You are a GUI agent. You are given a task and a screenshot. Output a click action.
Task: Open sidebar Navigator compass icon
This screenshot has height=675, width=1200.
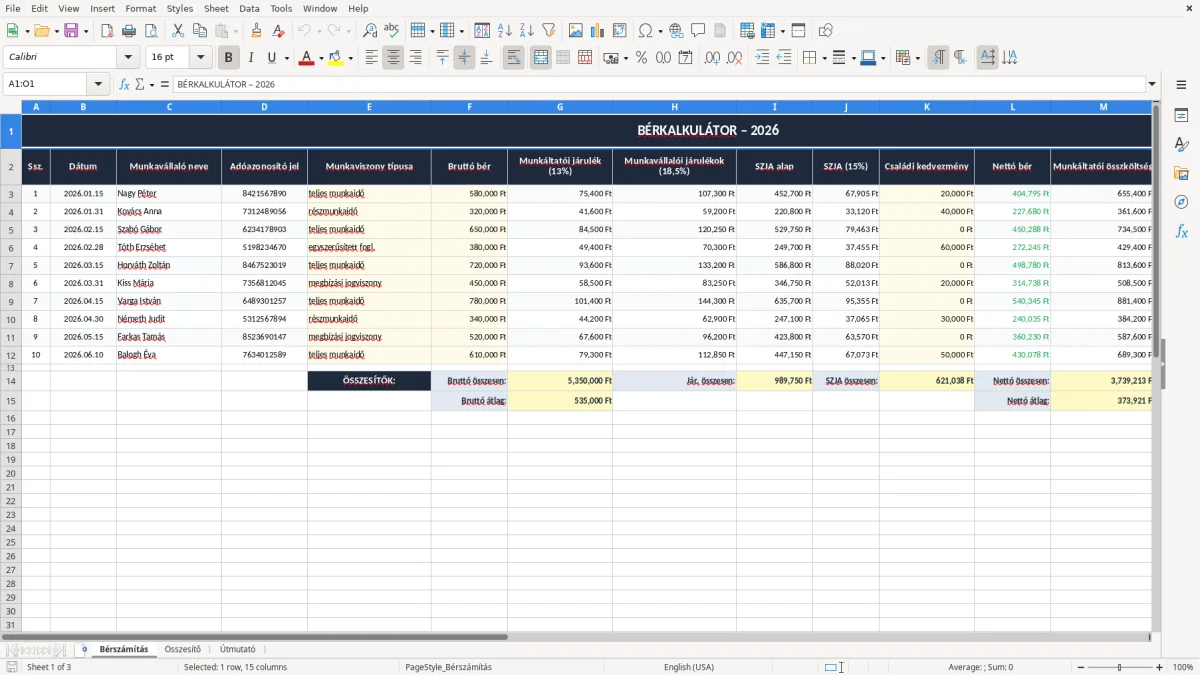pyautogui.click(x=1181, y=202)
